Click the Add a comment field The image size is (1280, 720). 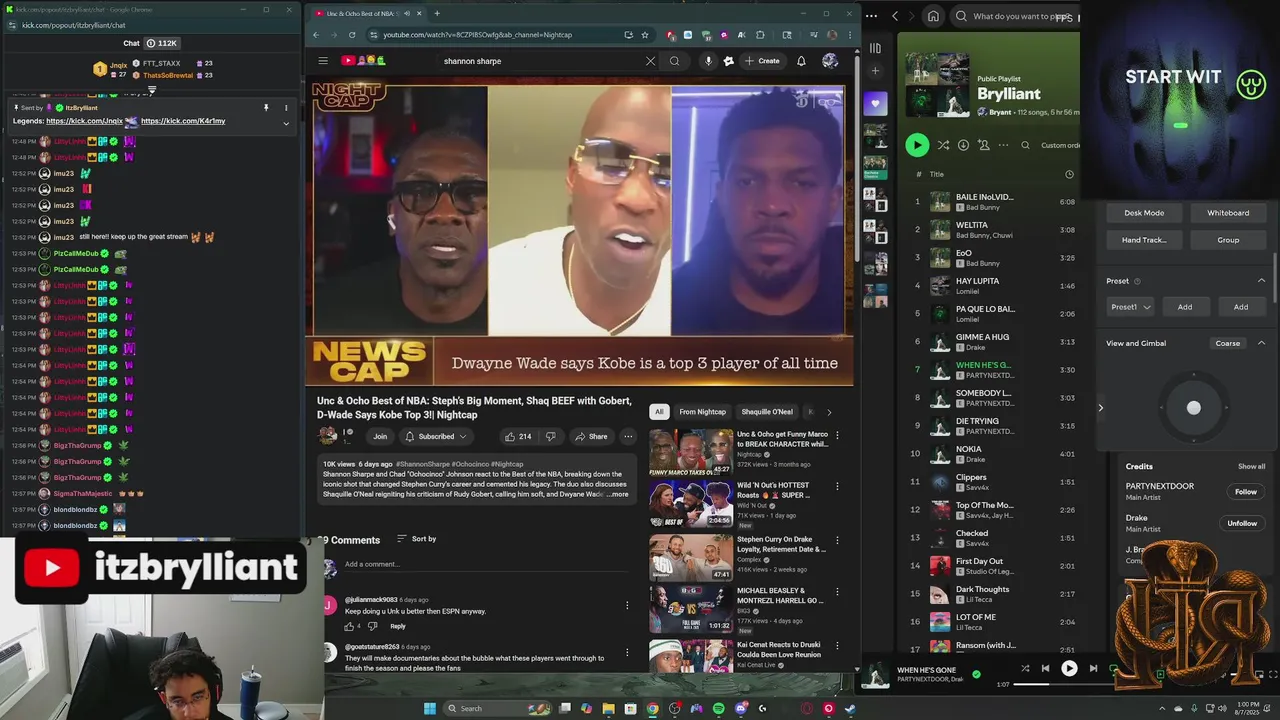point(488,565)
